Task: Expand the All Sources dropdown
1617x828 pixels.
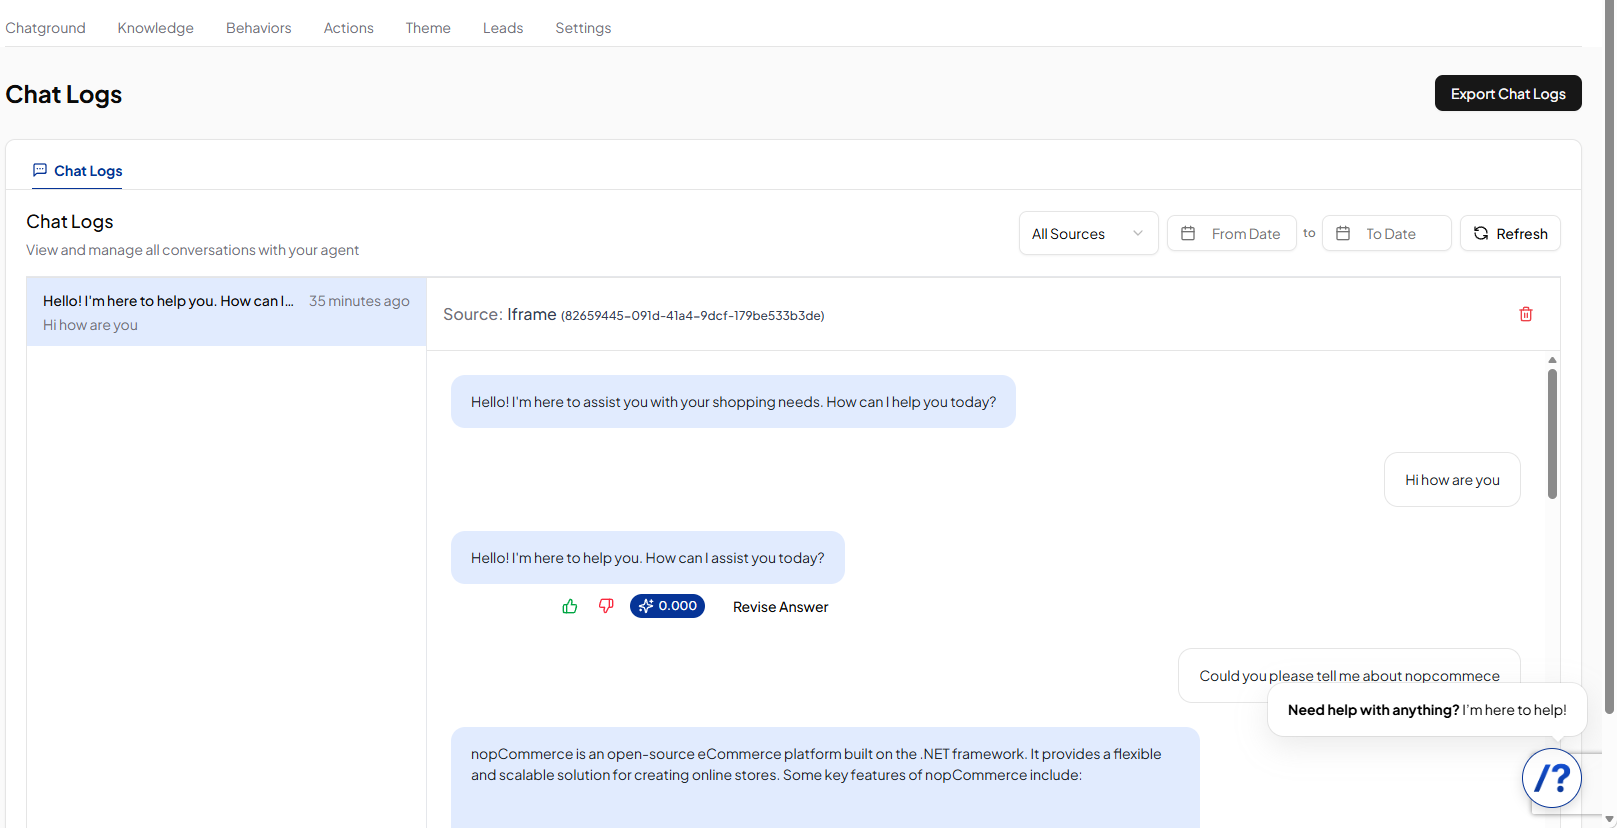Action: coord(1088,233)
